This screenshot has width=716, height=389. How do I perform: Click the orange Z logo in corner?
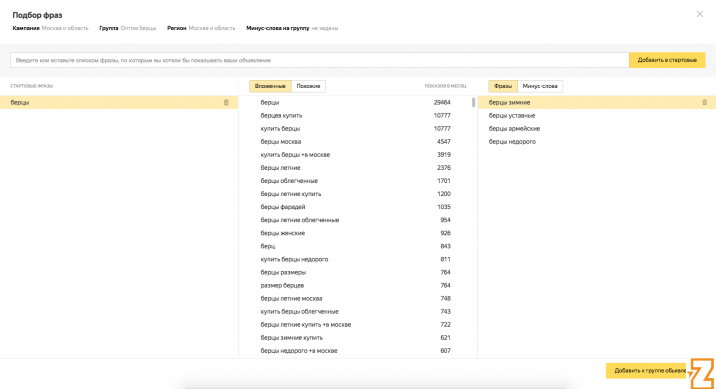pos(702,373)
